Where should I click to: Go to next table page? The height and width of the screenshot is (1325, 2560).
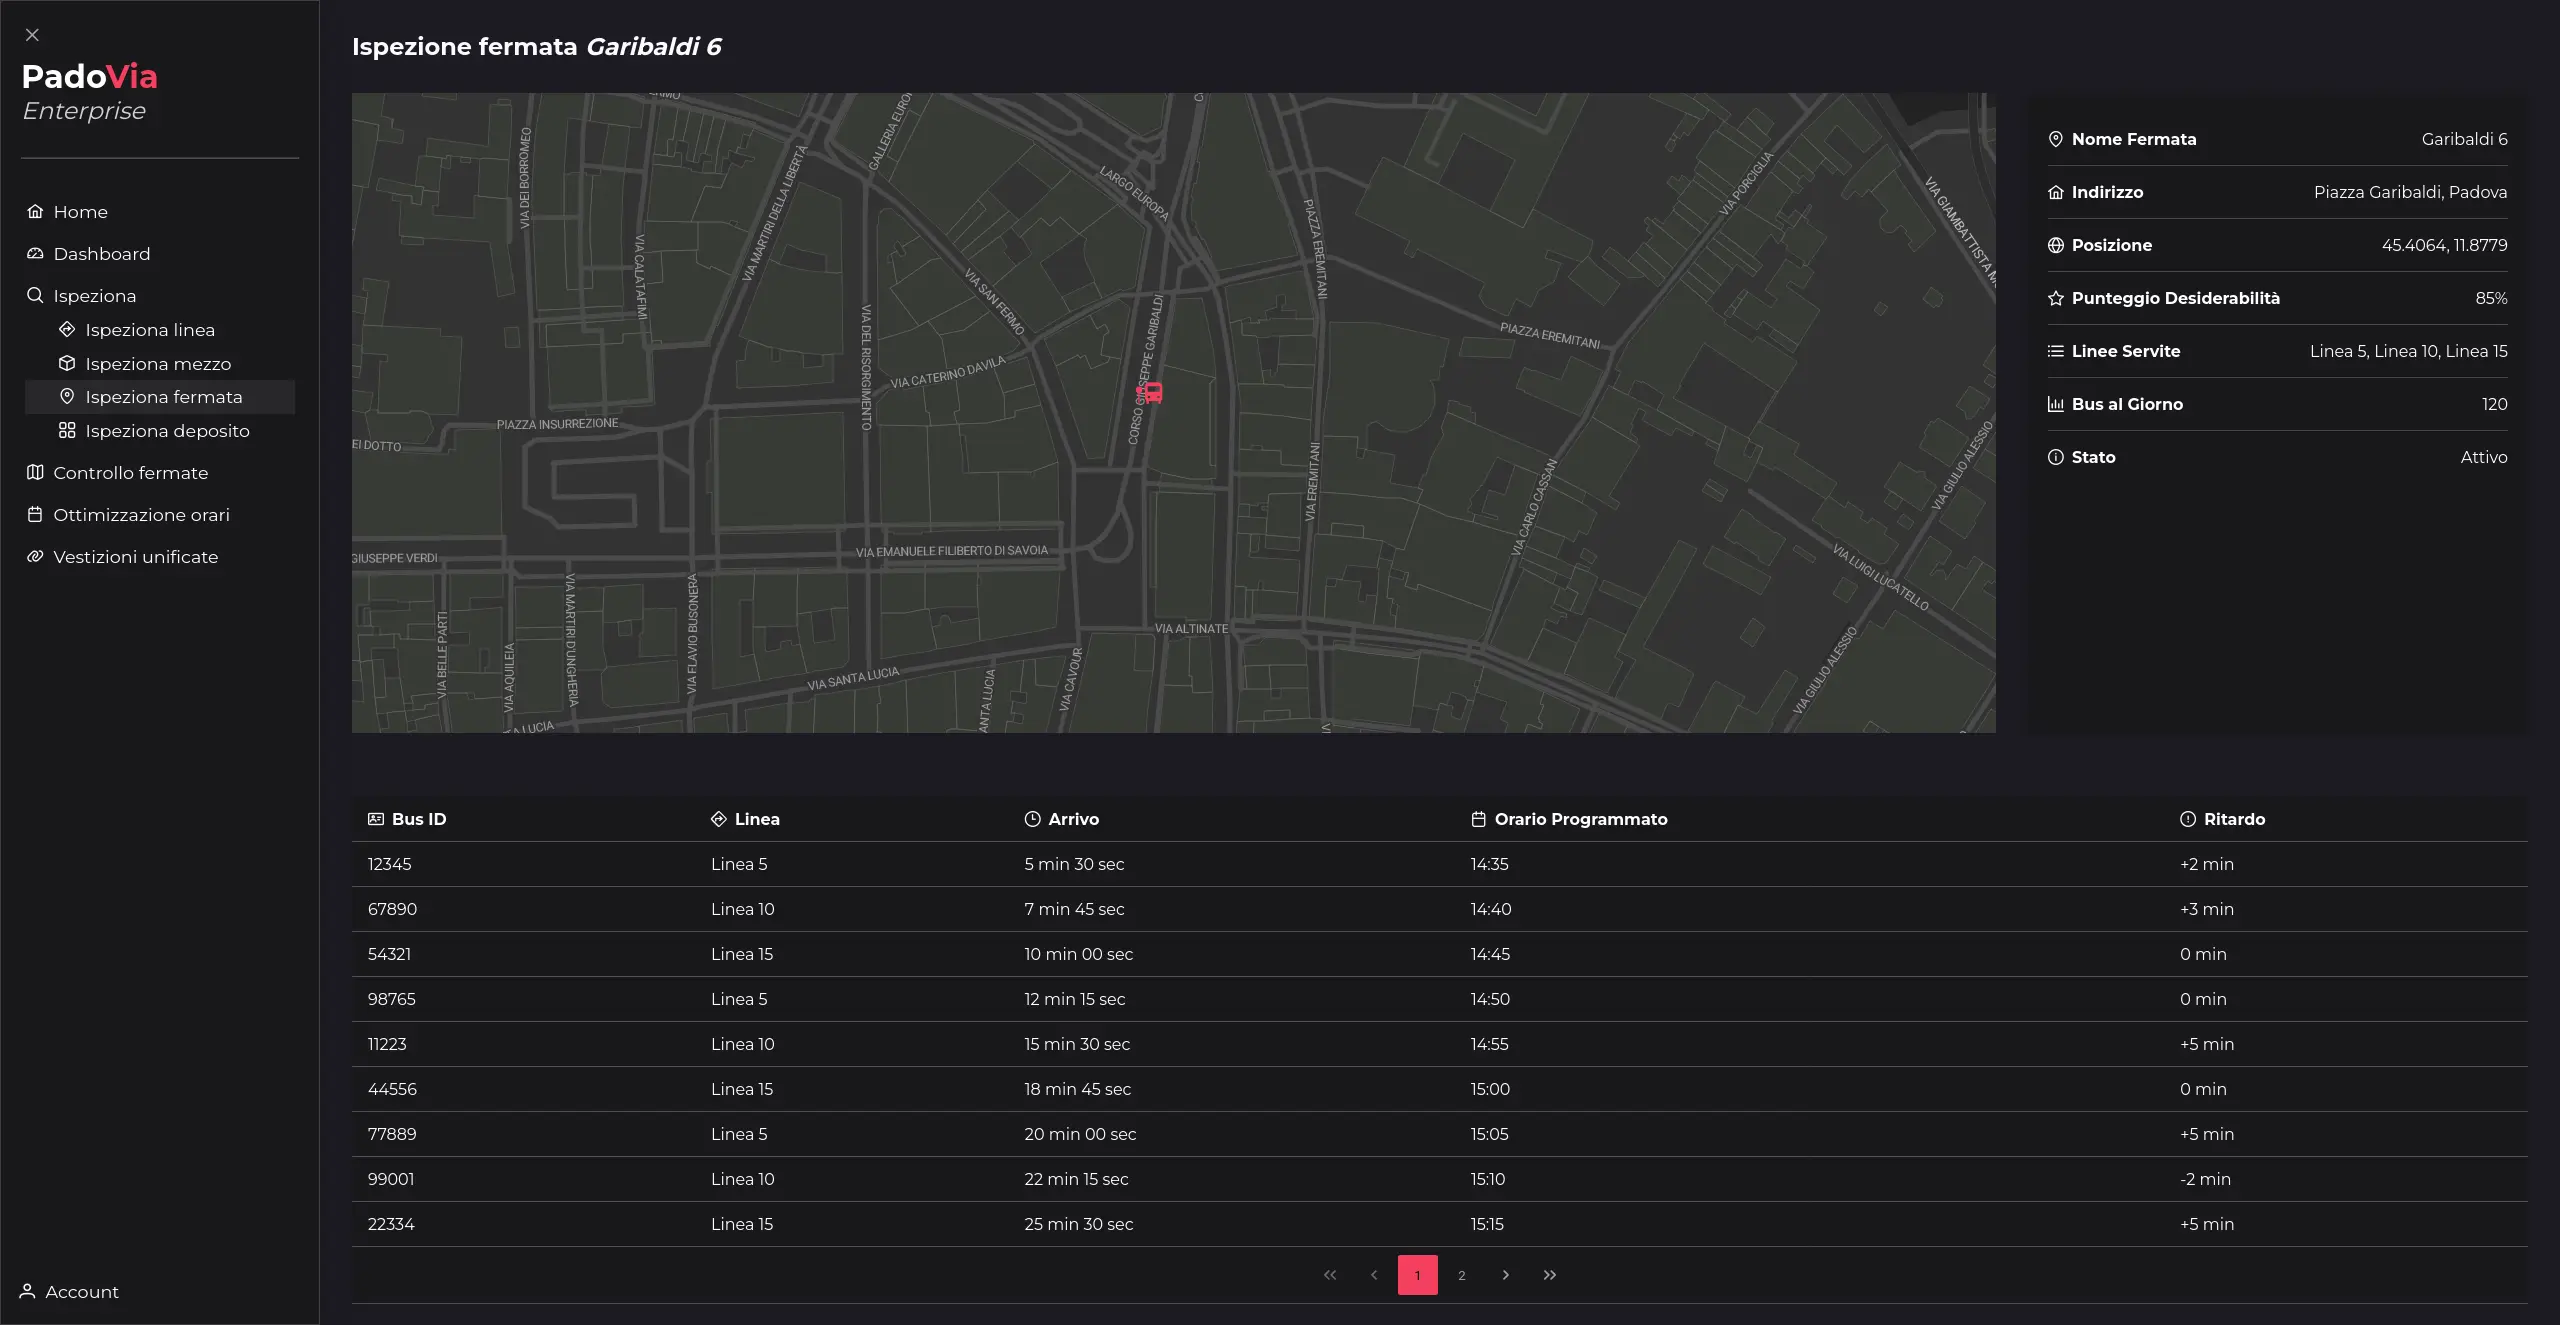[x=1506, y=1275]
